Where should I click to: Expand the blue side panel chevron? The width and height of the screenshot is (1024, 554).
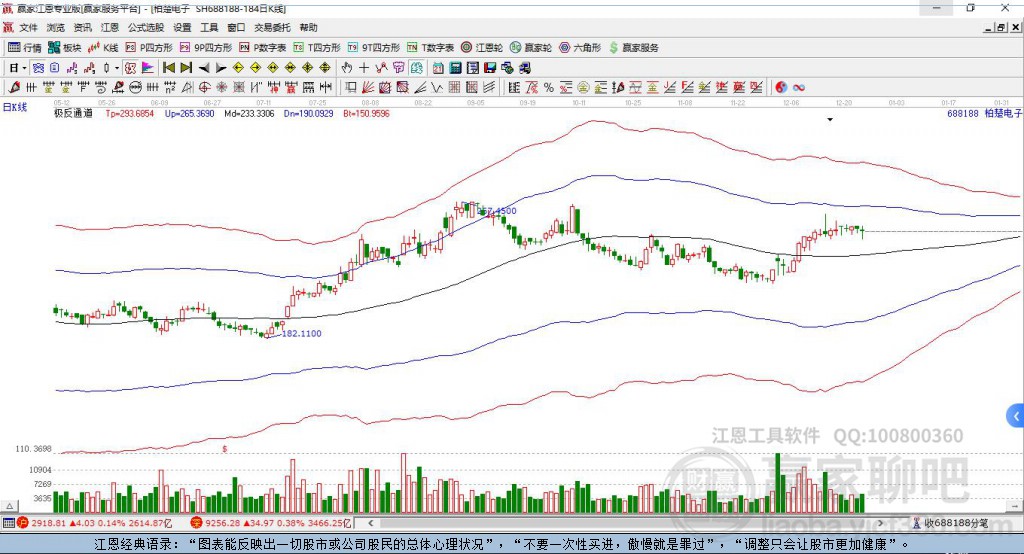(1016, 416)
